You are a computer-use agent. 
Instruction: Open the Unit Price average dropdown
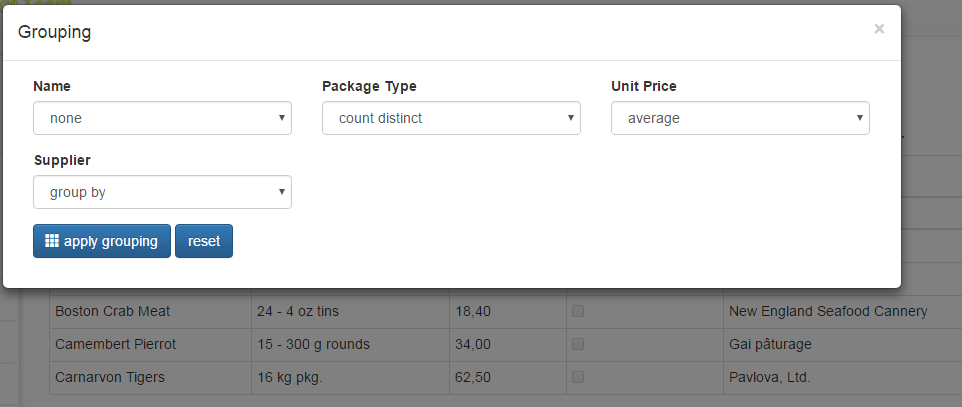(740, 118)
